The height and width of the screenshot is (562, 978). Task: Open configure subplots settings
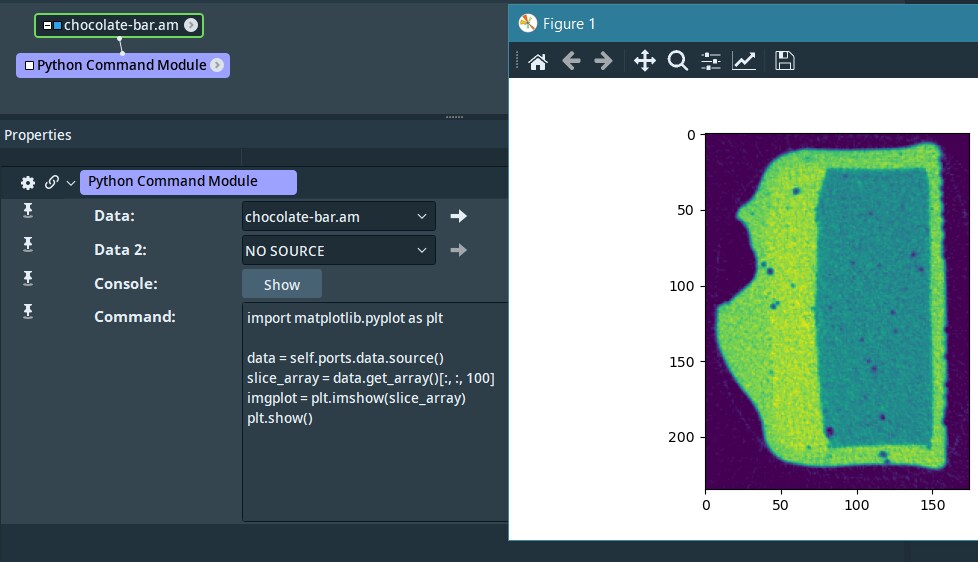[x=711, y=61]
